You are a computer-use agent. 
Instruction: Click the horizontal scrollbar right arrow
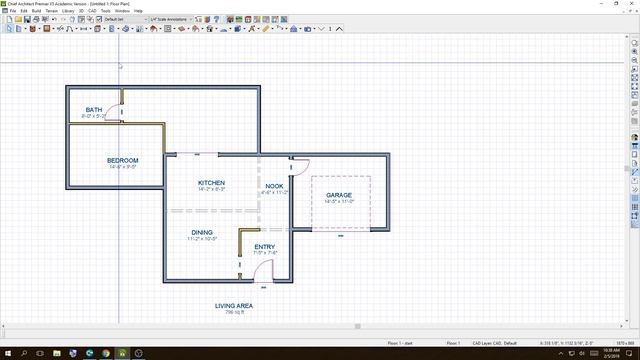click(622, 326)
